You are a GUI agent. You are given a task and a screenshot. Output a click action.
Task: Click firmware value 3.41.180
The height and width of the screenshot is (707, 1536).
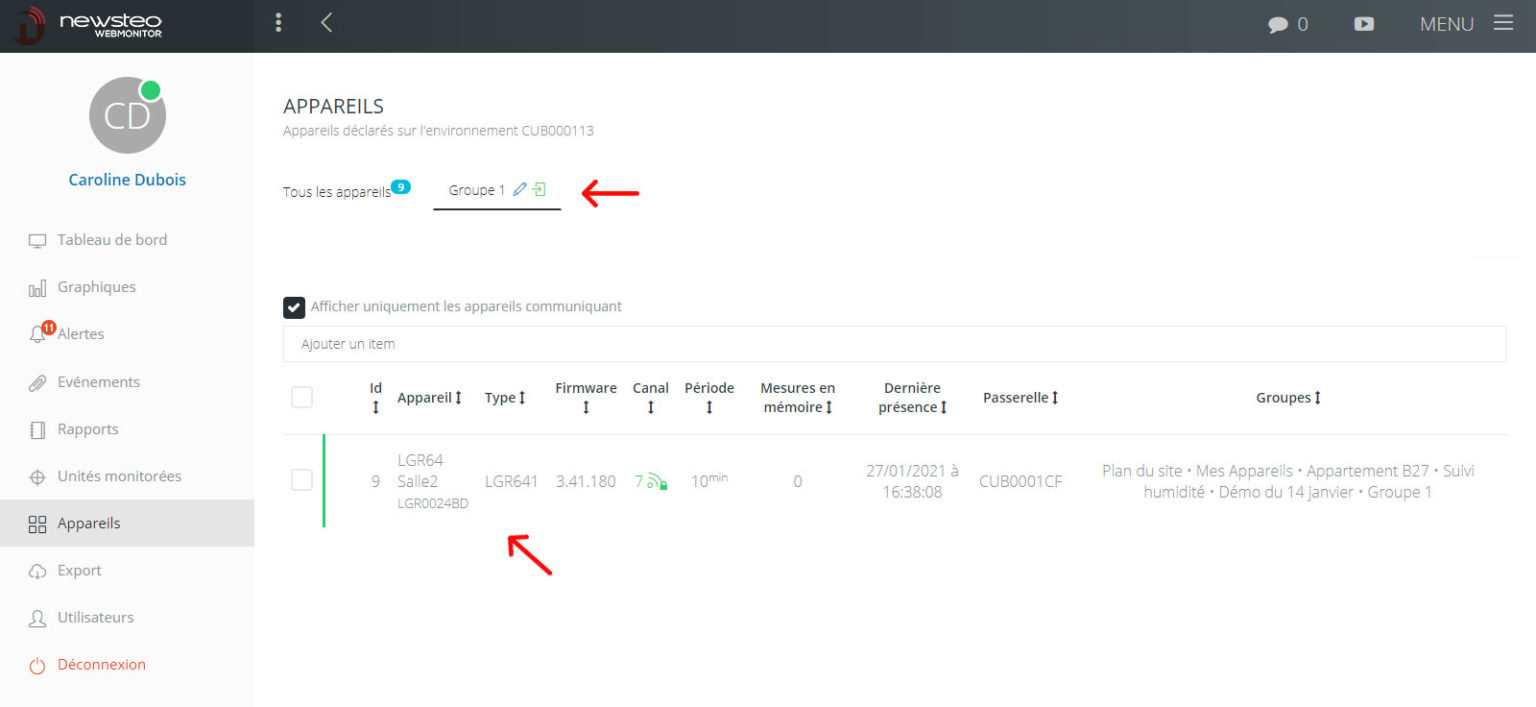coord(586,481)
